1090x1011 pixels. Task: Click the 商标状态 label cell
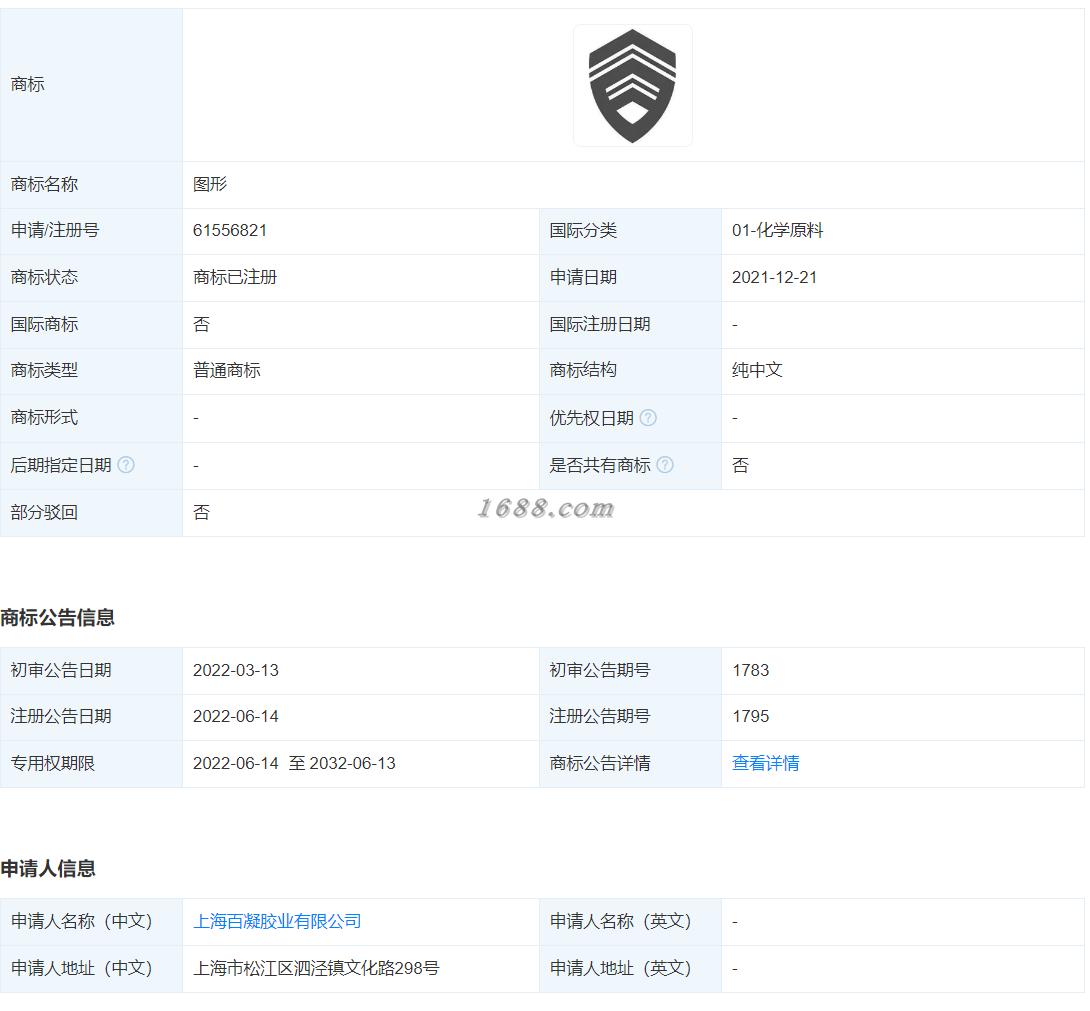pos(91,277)
